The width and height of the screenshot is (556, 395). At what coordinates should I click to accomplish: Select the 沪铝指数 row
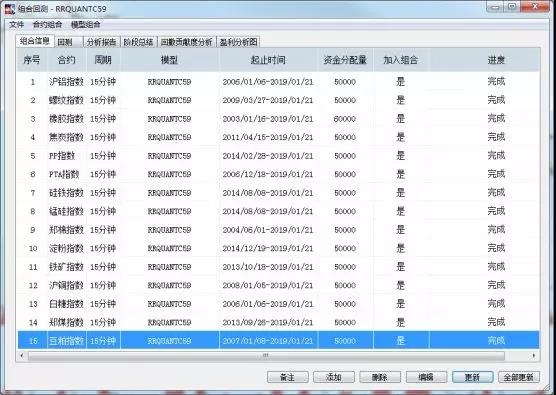point(278,82)
